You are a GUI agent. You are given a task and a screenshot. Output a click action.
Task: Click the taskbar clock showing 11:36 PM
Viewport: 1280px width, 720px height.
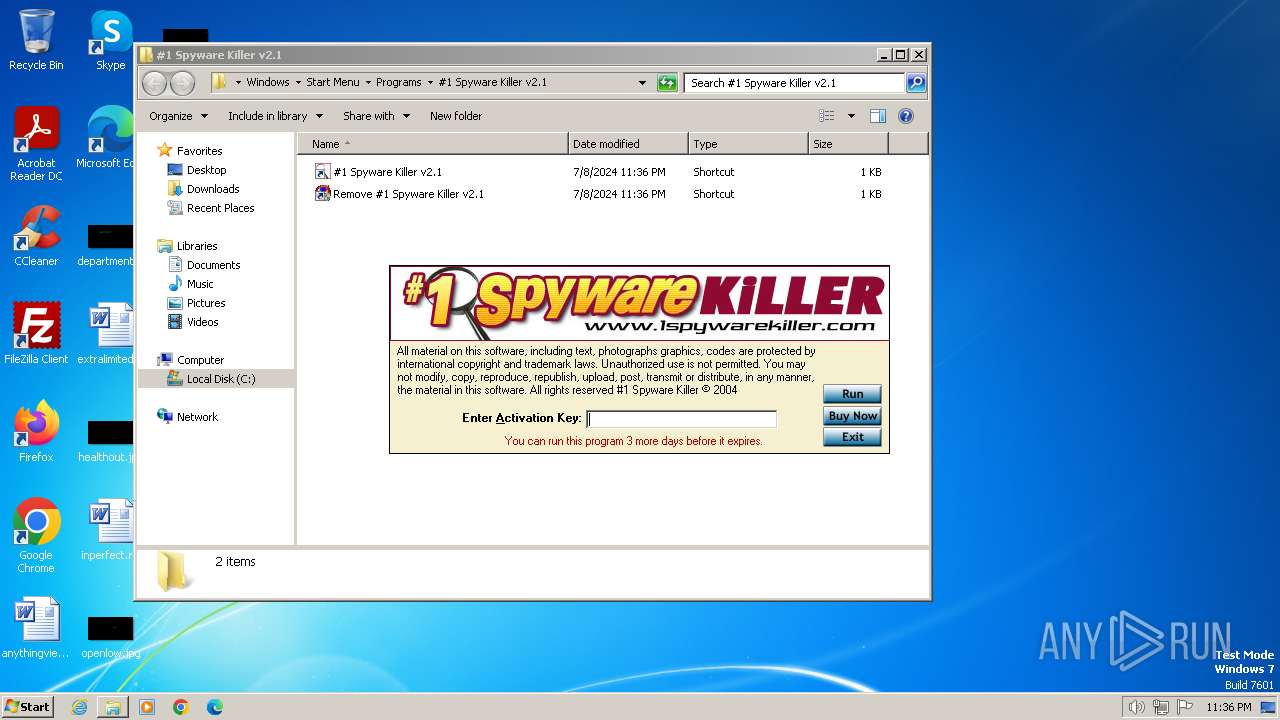click(1228, 707)
